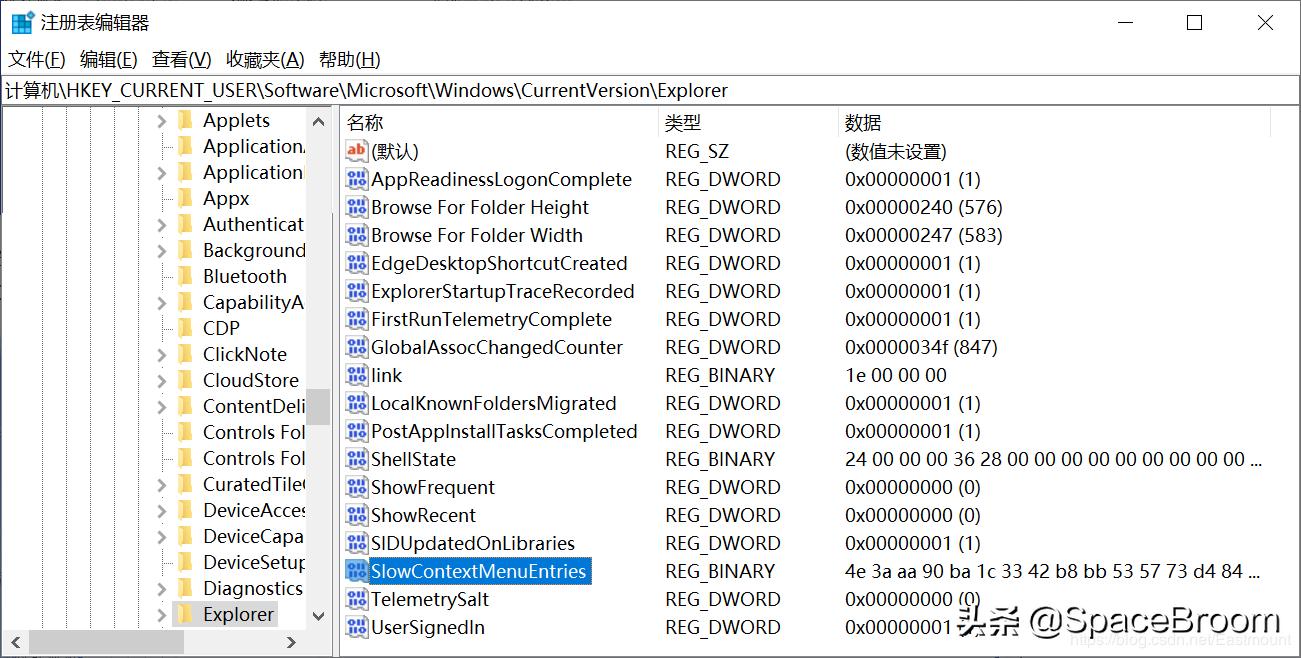The width and height of the screenshot is (1301, 658).
Task: Click the data 0x0000034f (847)
Action: pos(921,347)
